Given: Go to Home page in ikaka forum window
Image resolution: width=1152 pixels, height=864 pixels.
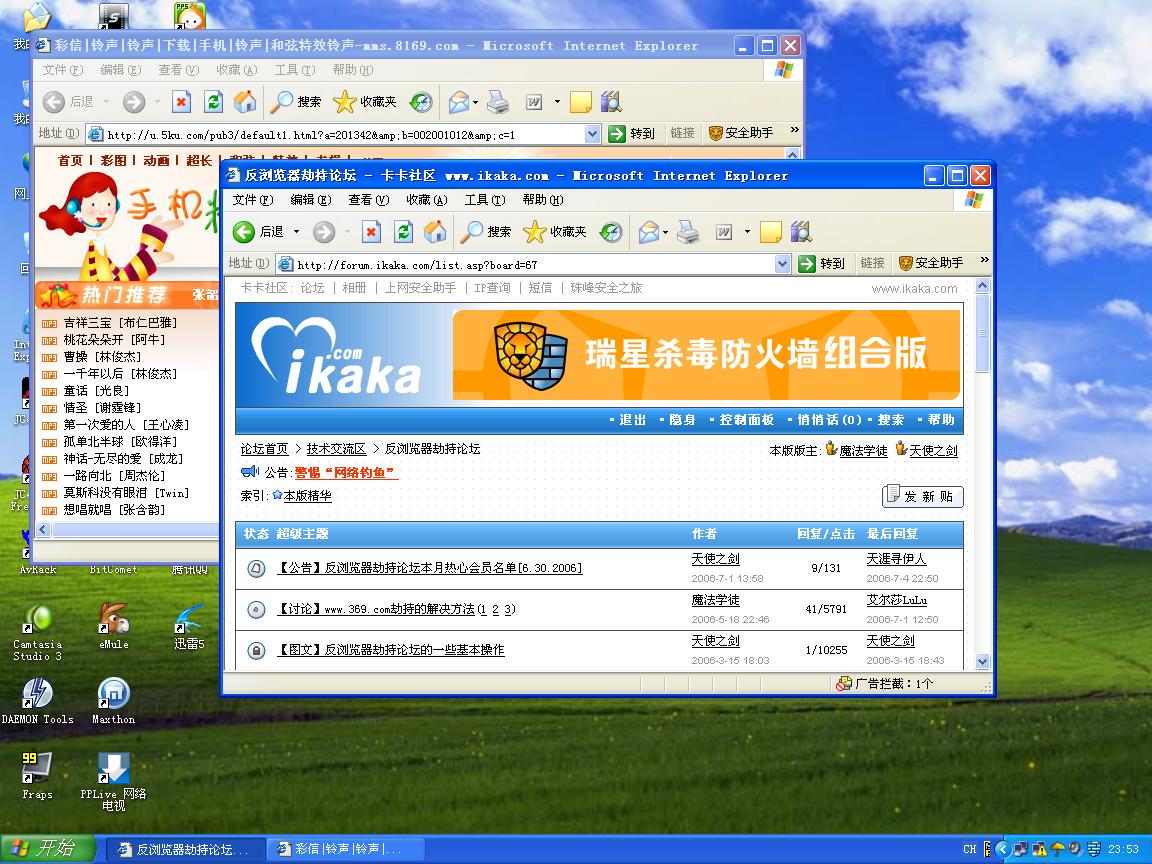Looking at the screenshot, I should point(435,232).
